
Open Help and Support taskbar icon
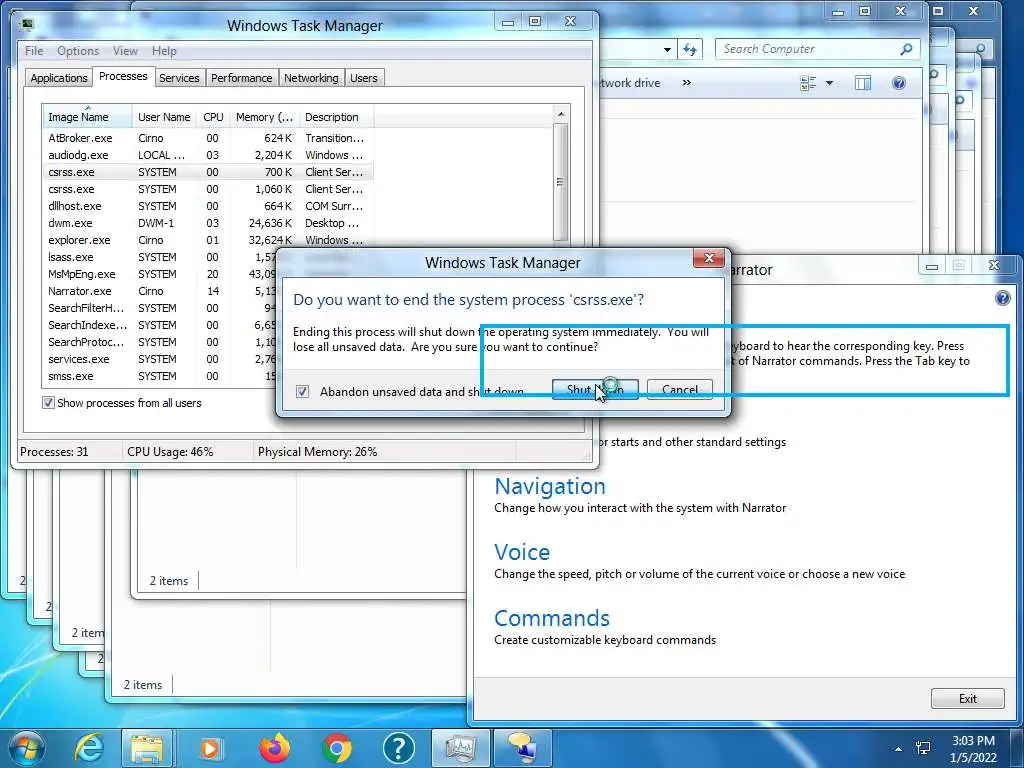[398, 748]
